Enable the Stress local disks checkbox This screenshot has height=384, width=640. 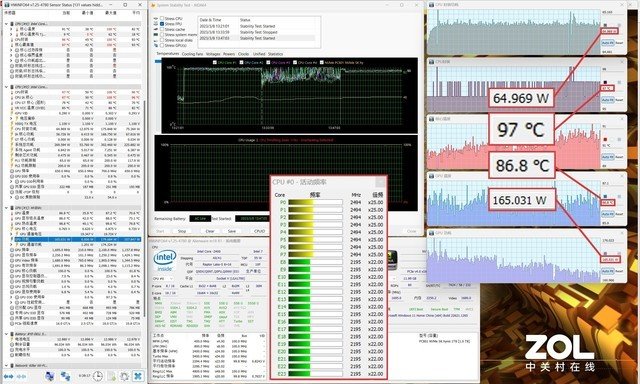[x=162, y=40]
